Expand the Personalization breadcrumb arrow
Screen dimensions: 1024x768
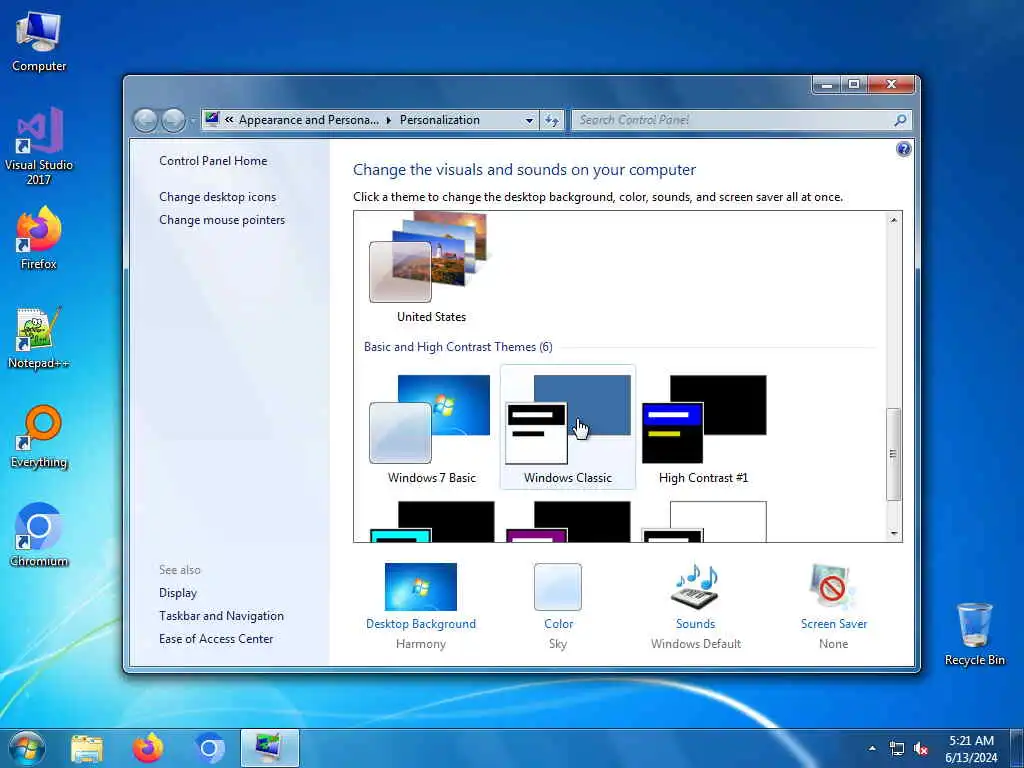389,120
